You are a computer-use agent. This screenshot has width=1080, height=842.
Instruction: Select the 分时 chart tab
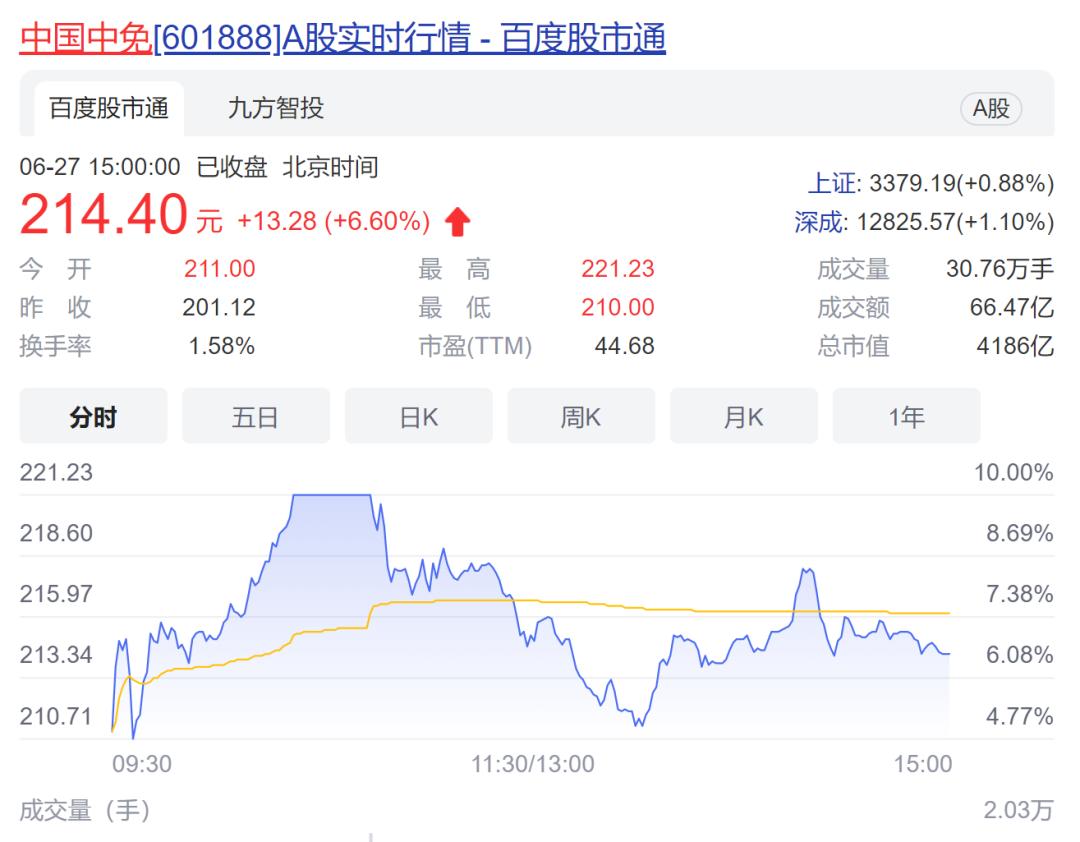(x=93, y=416)
